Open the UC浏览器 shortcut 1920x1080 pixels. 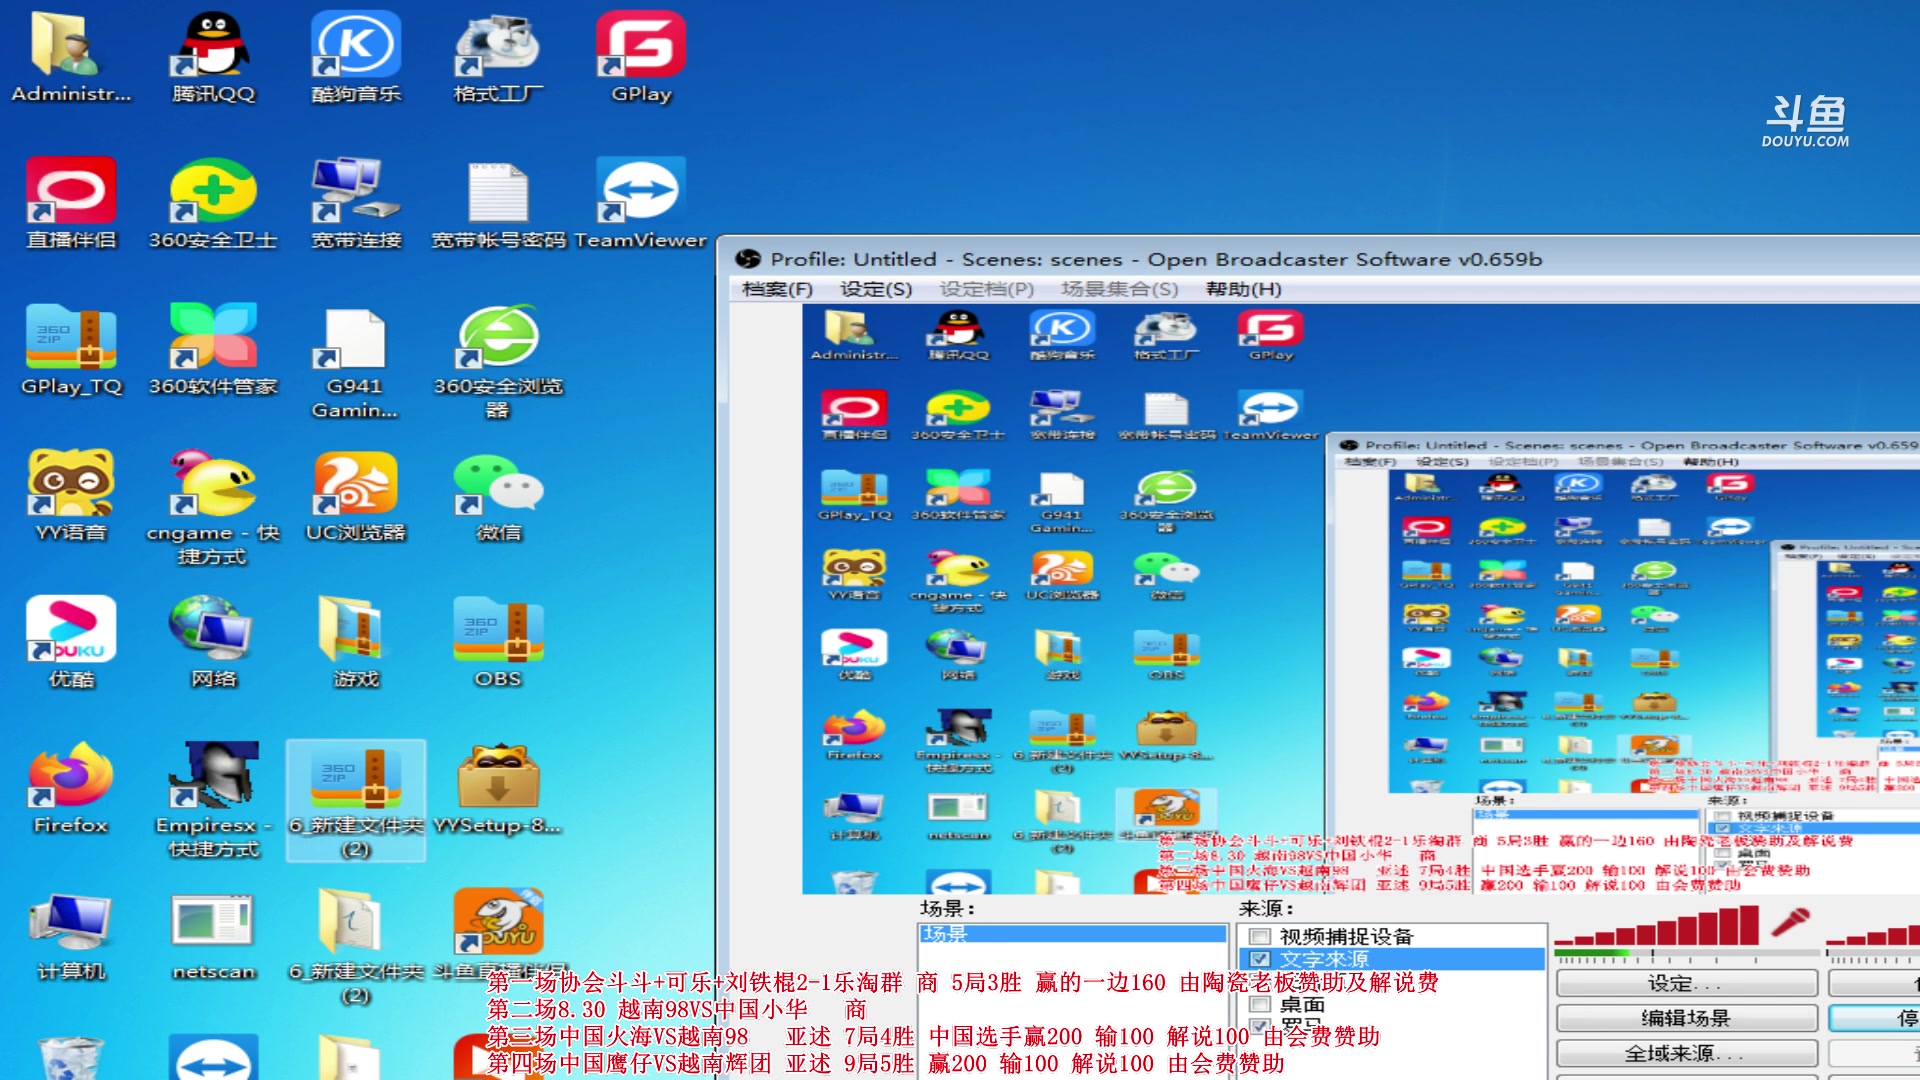[356, 496]
